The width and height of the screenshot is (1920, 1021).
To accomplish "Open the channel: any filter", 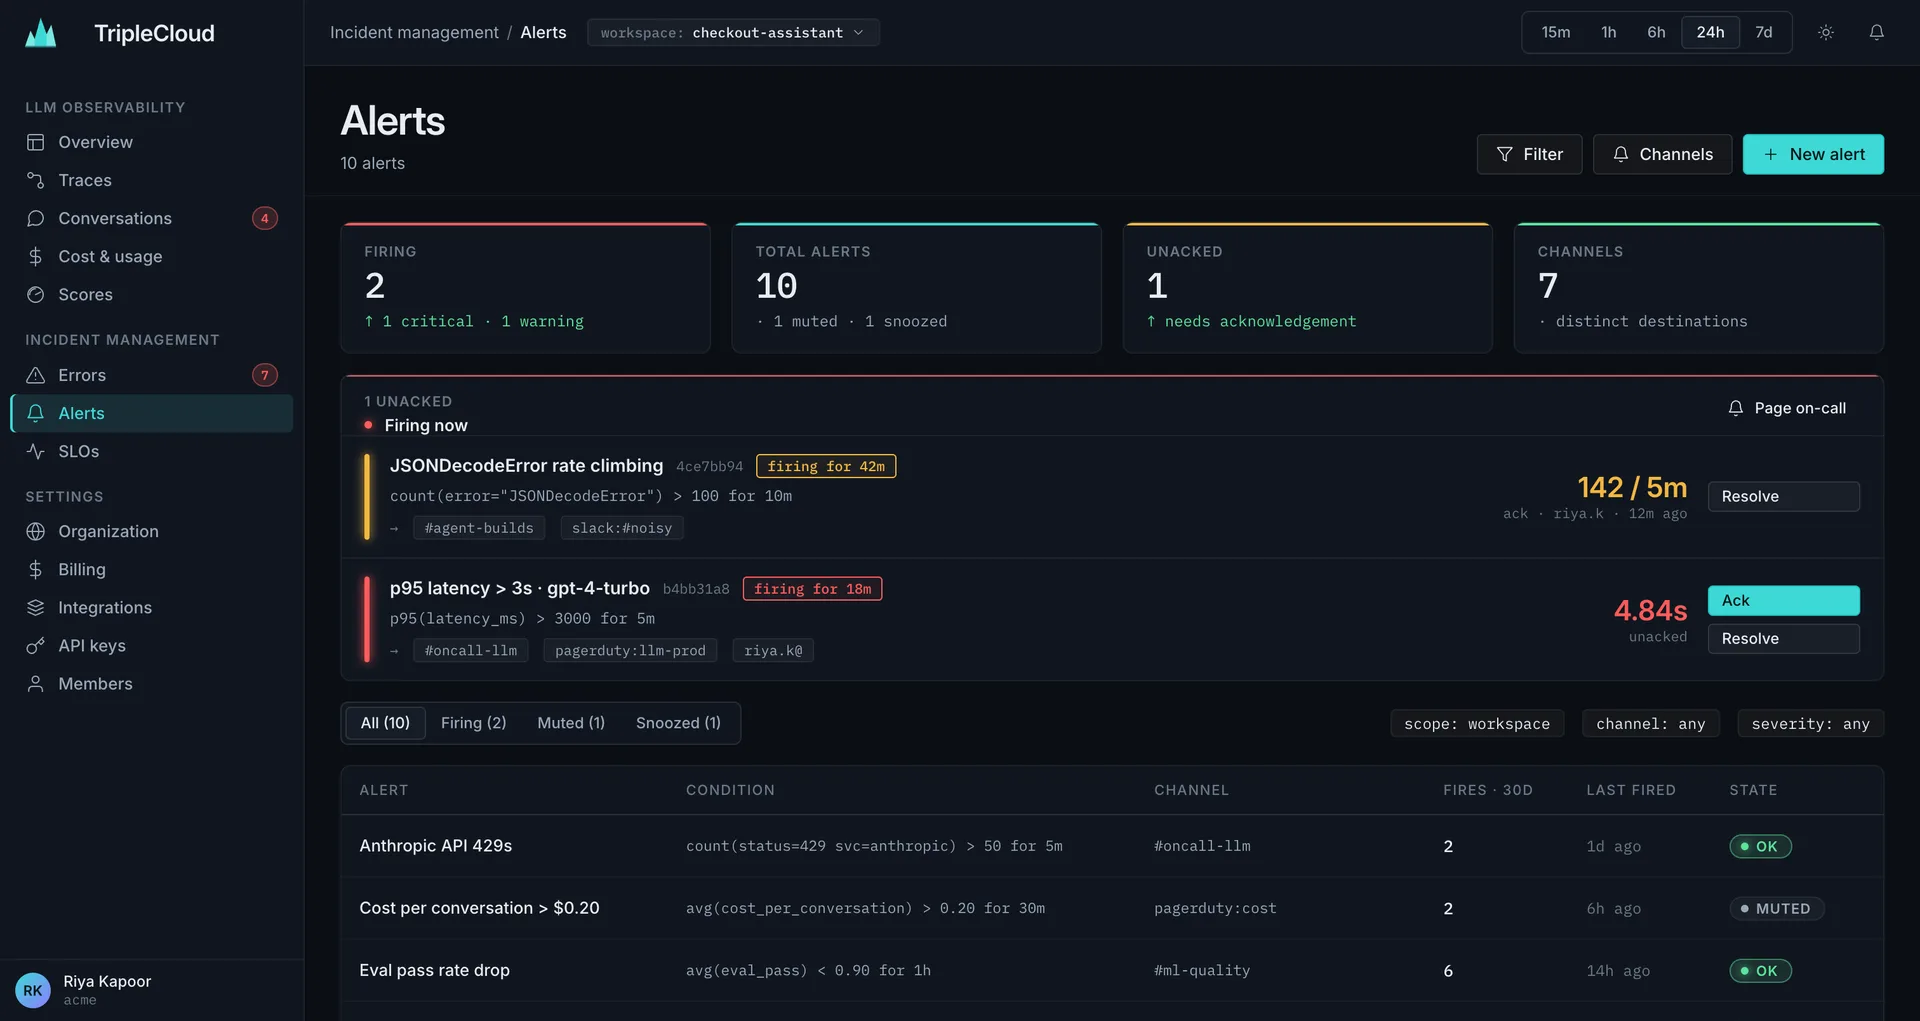I will tap(1651, 723).
